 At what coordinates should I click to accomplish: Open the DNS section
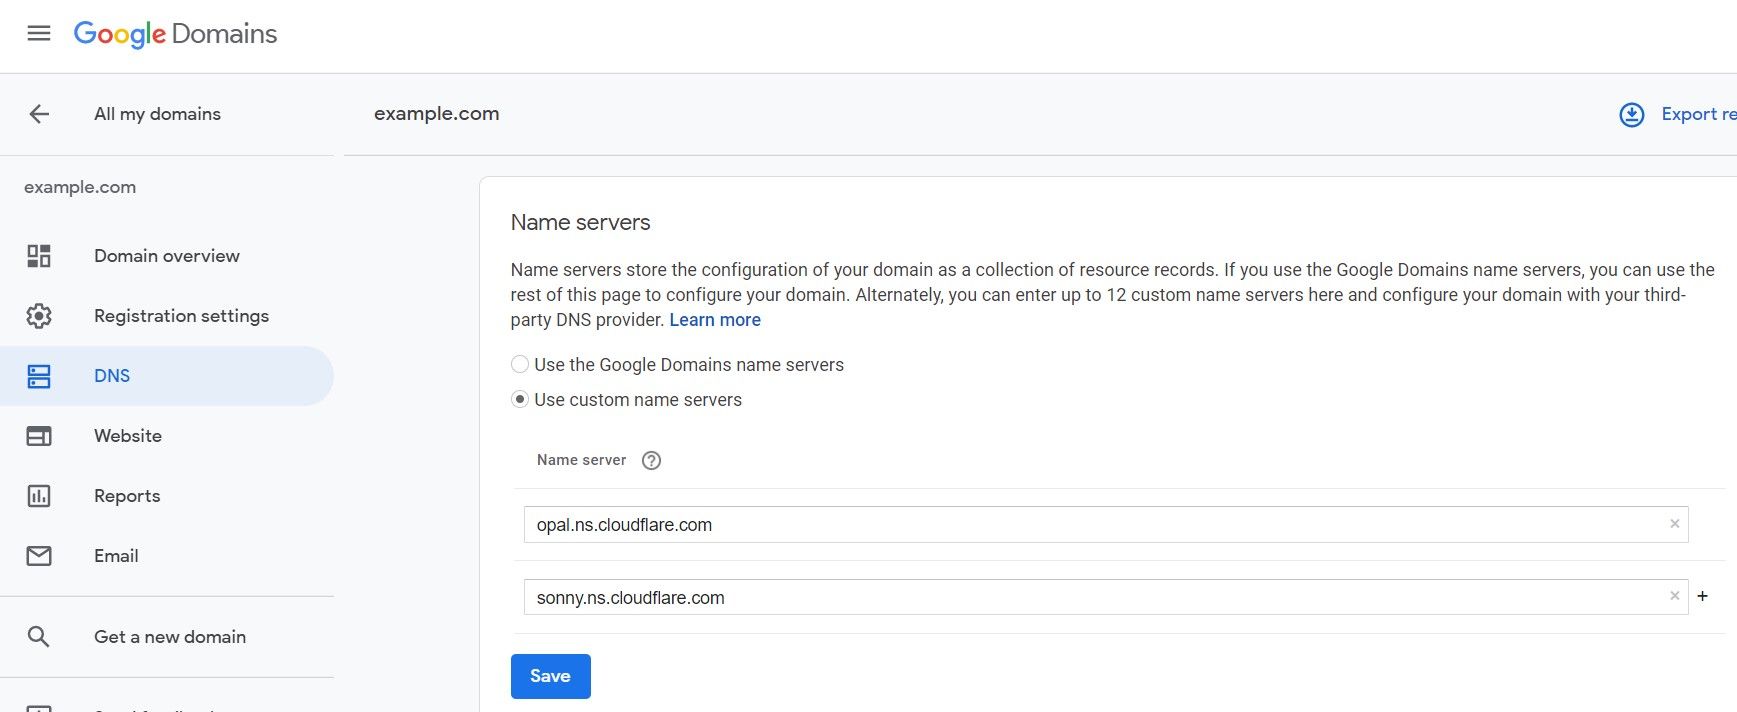pyautogui.click(x=167, y=376)
